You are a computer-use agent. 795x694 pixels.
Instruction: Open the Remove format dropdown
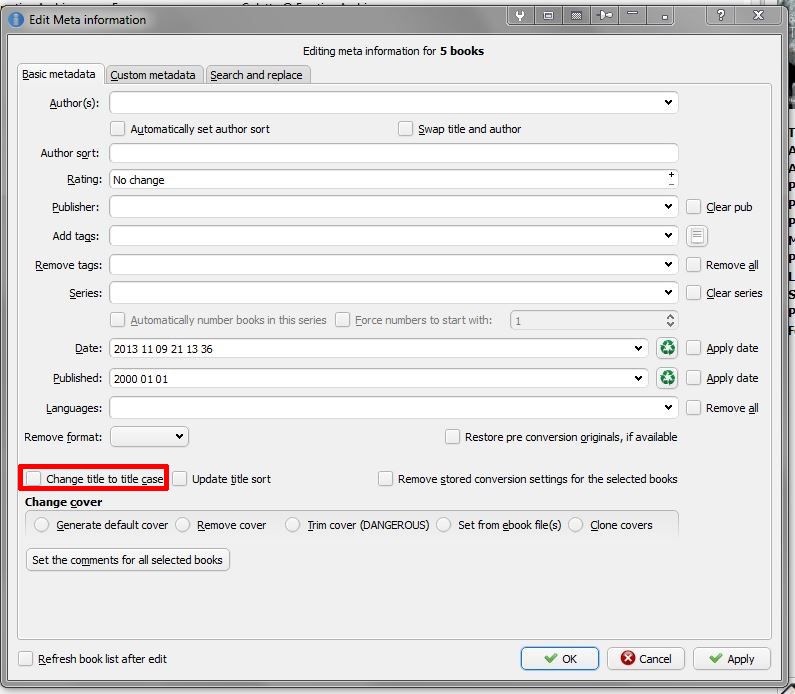150,436
